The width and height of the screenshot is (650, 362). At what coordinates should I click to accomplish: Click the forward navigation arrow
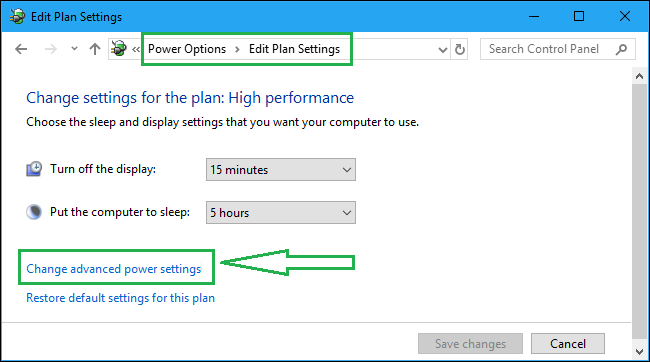pos(51,49)
